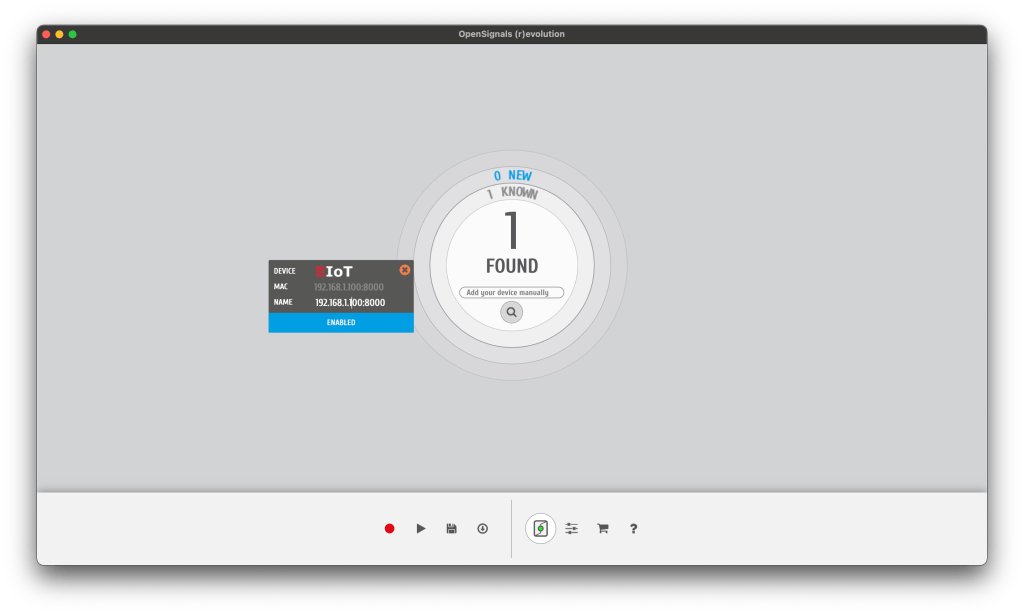Click the IoT device logo
The width and height of the screenshot is (1024, 614).
pyautogui.click(x=334, y=271)
